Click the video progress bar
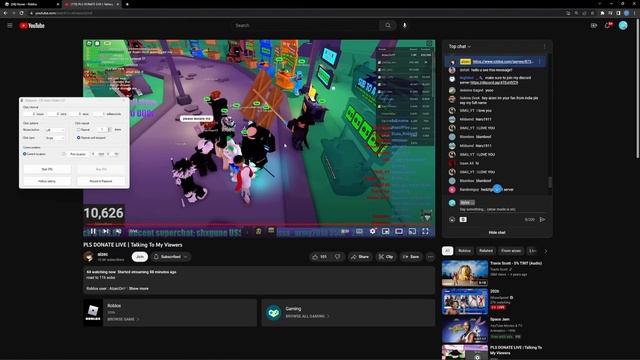Image resolution: width=640 pixels, height=360 pixels. pos(259,224)
